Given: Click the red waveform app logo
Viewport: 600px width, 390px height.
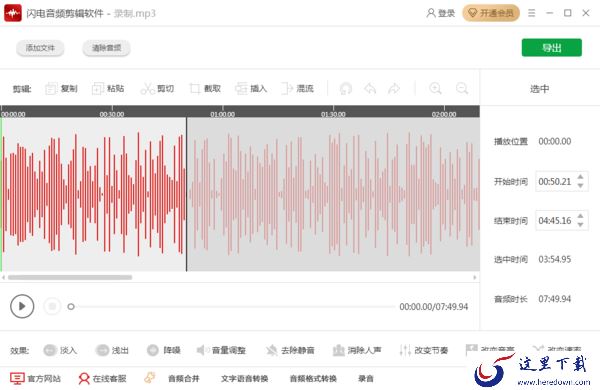Looking at the screenshot, I should pos(13,13).
